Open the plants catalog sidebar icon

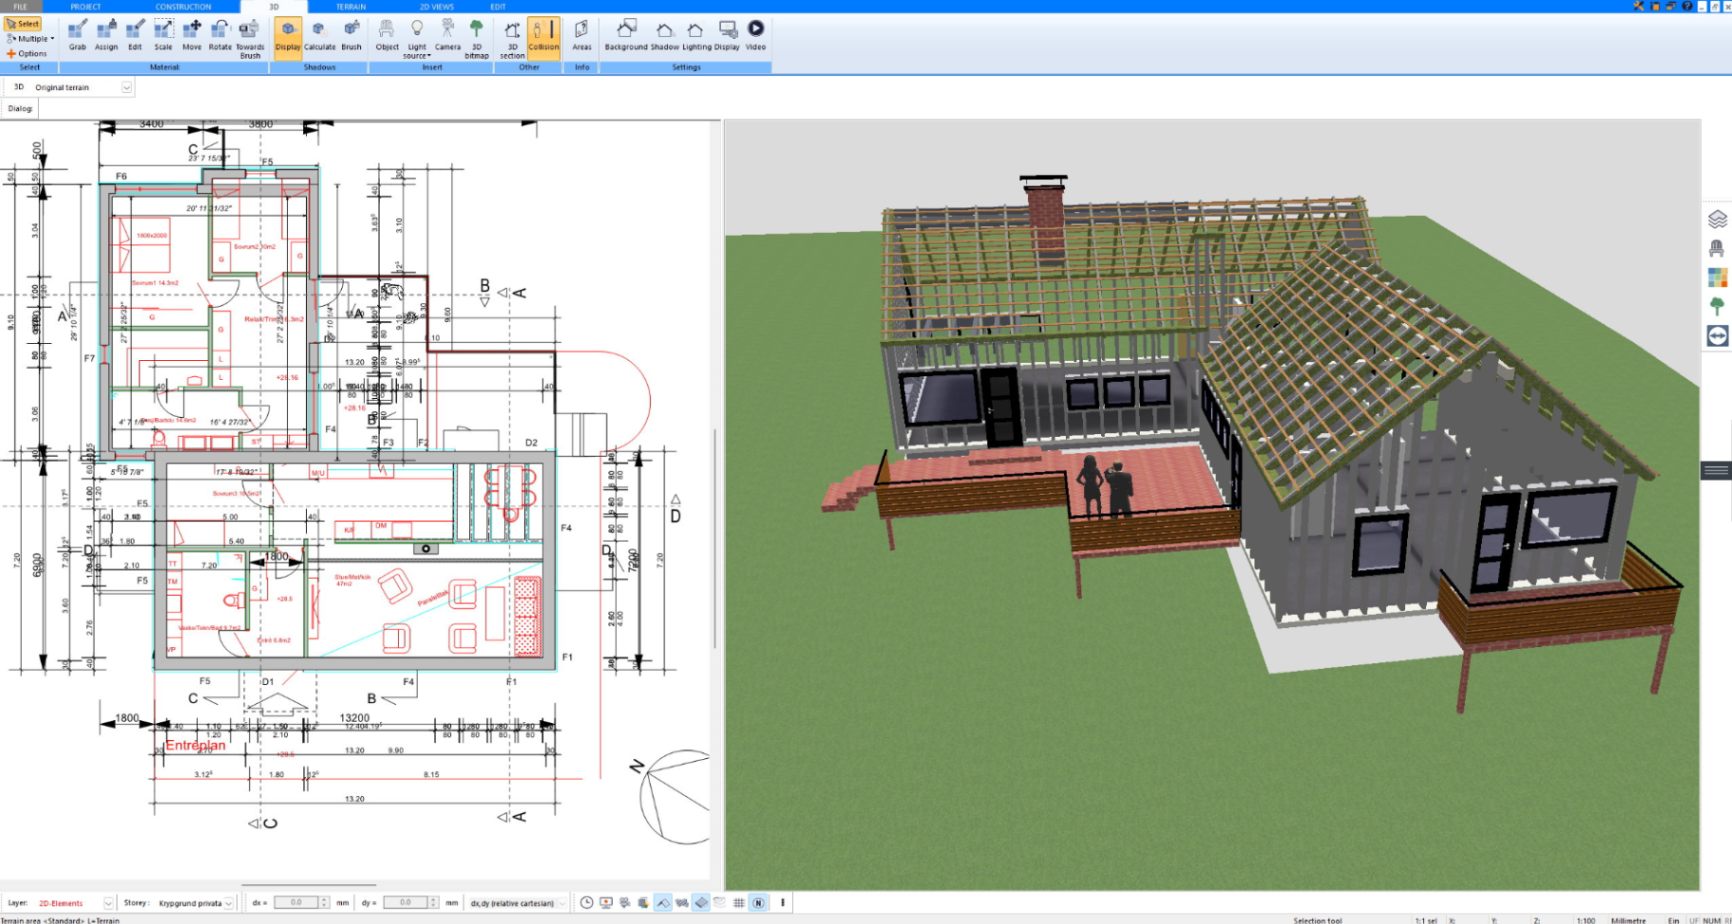click(1717, 306)
